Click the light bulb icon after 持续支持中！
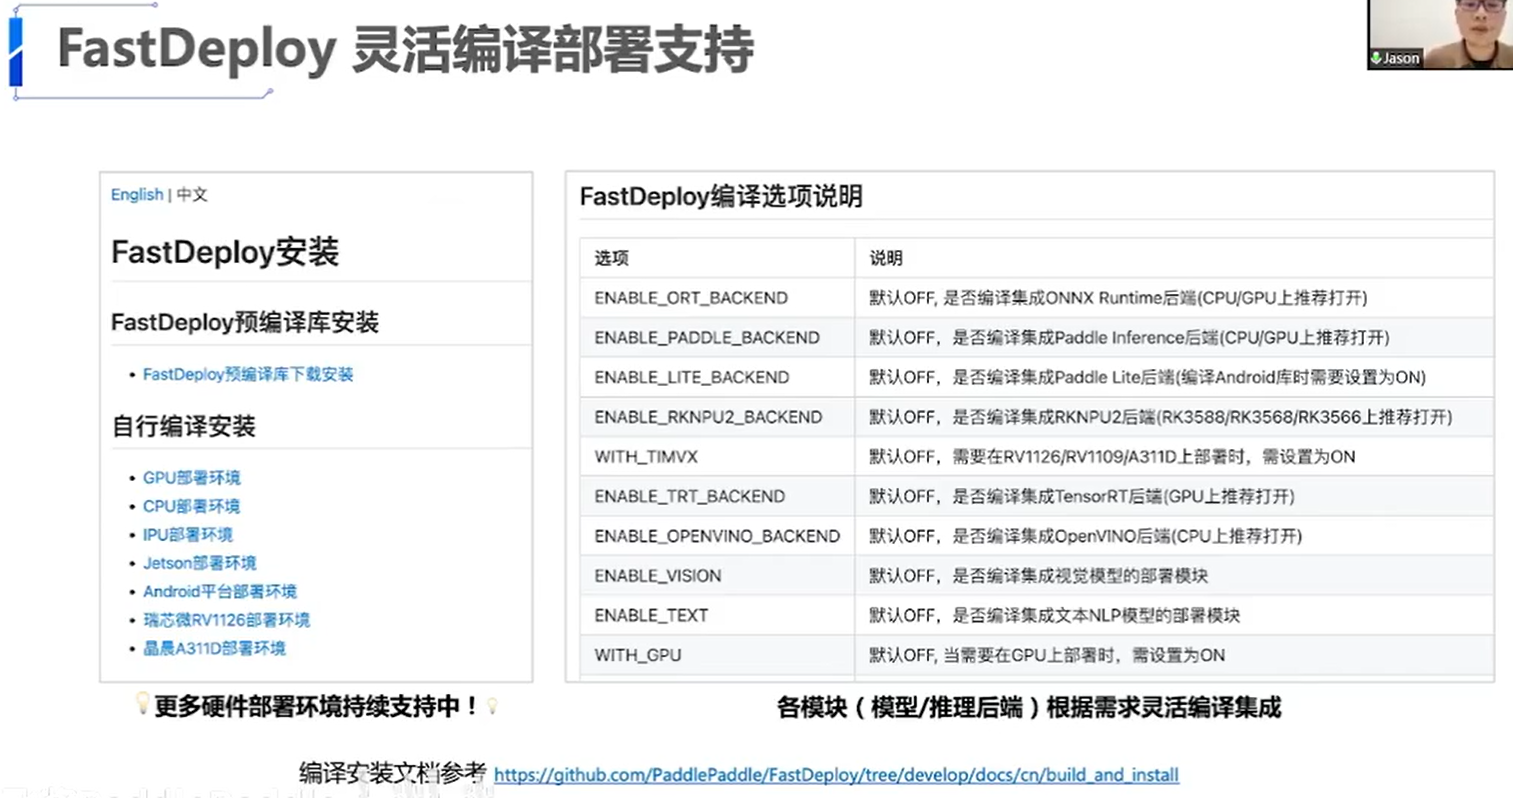Image resolution: width=1513 pixels, height=798 pixels. click(492, 706)
